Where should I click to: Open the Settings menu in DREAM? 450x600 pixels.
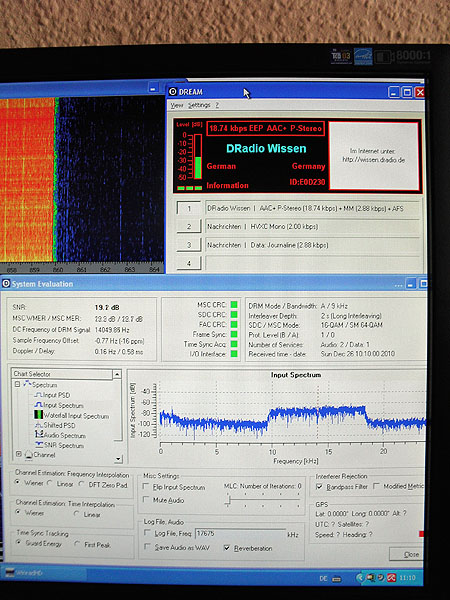(x=199, y=105)
